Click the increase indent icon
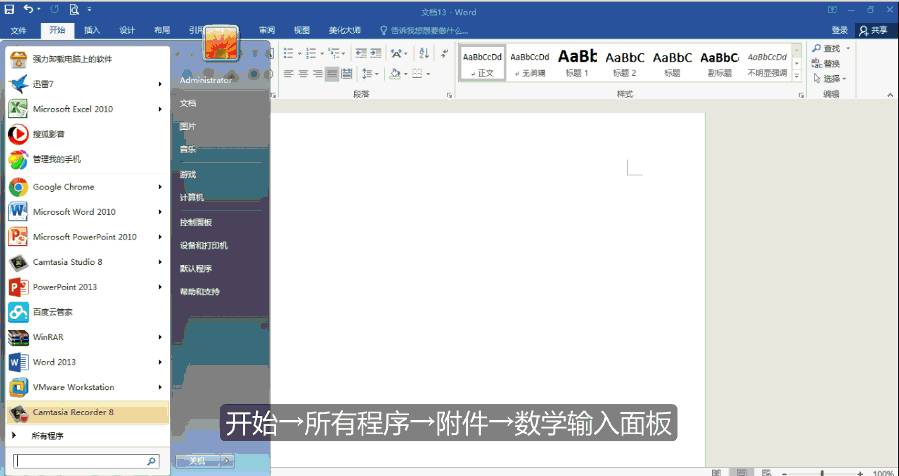The height and width of the screenshot is (476, 899). (376, 53)
